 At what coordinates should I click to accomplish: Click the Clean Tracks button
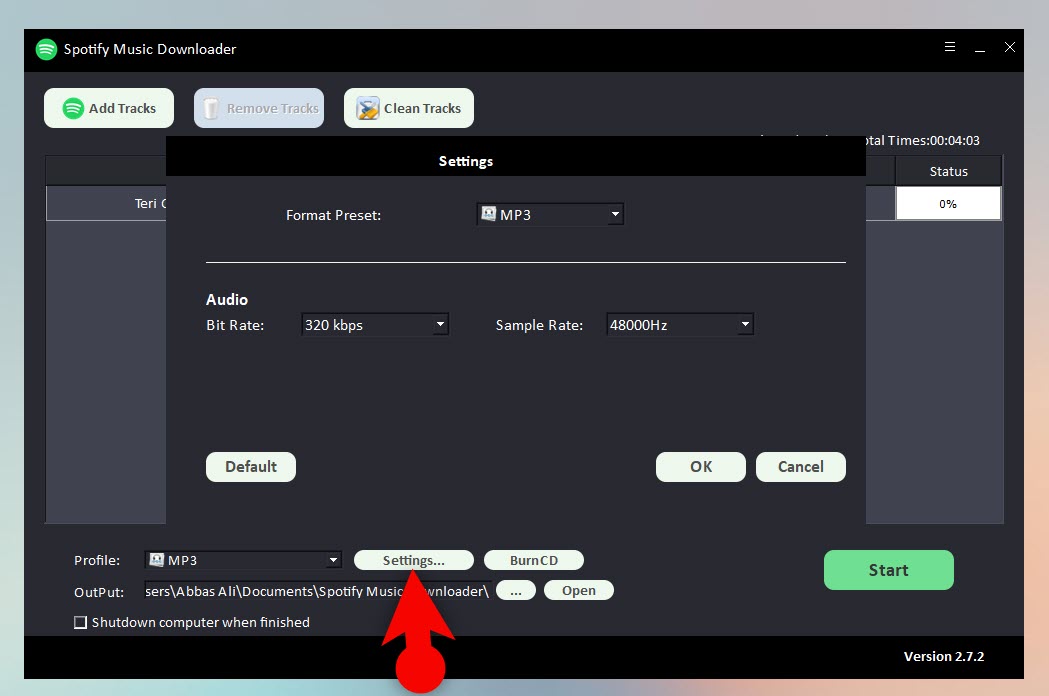point(409,108)
